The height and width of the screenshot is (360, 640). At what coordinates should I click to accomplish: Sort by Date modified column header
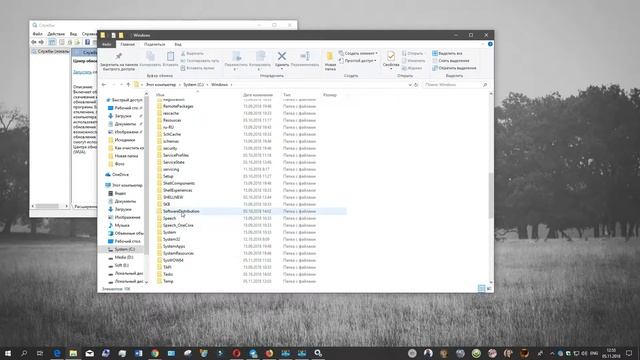click(258, 95)
